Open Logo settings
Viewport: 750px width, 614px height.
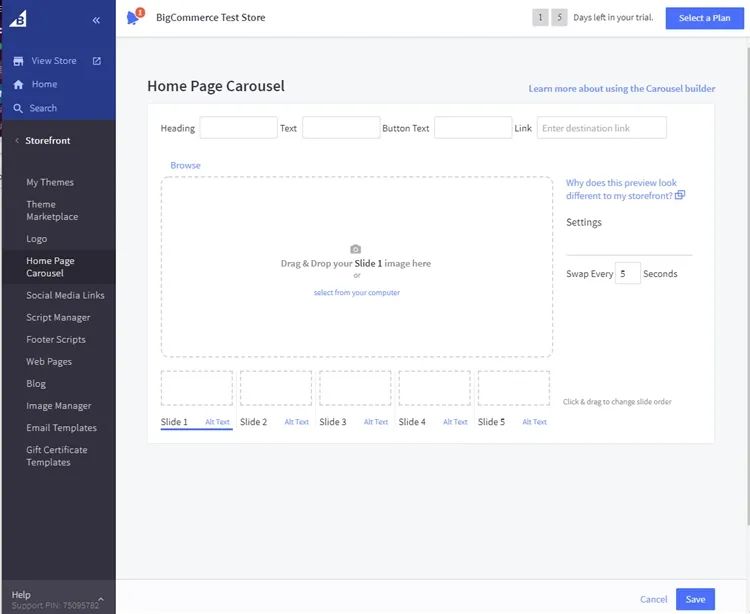point(37,239)
